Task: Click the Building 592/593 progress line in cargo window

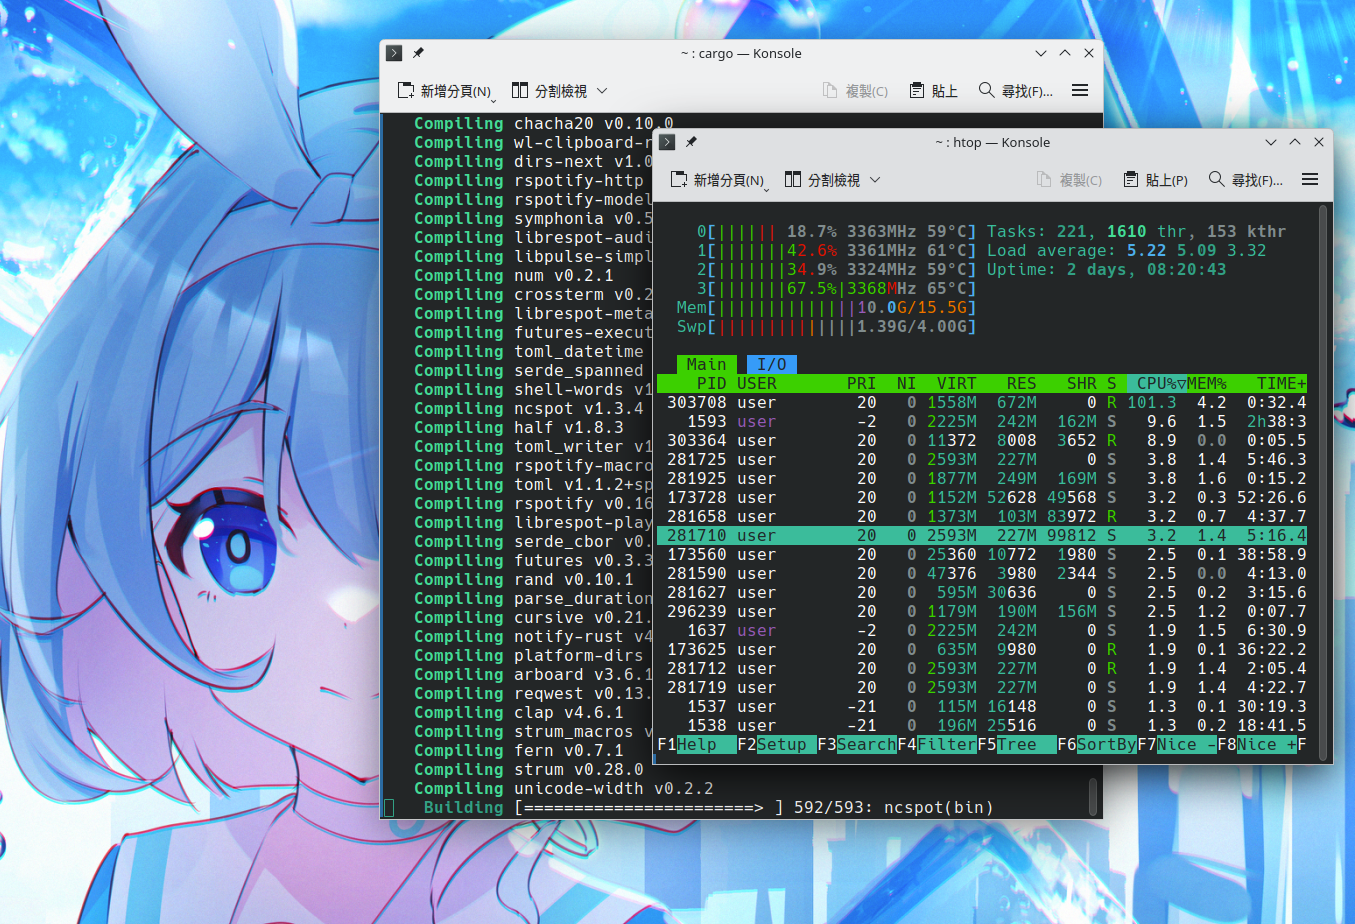Action: (708, 807)
